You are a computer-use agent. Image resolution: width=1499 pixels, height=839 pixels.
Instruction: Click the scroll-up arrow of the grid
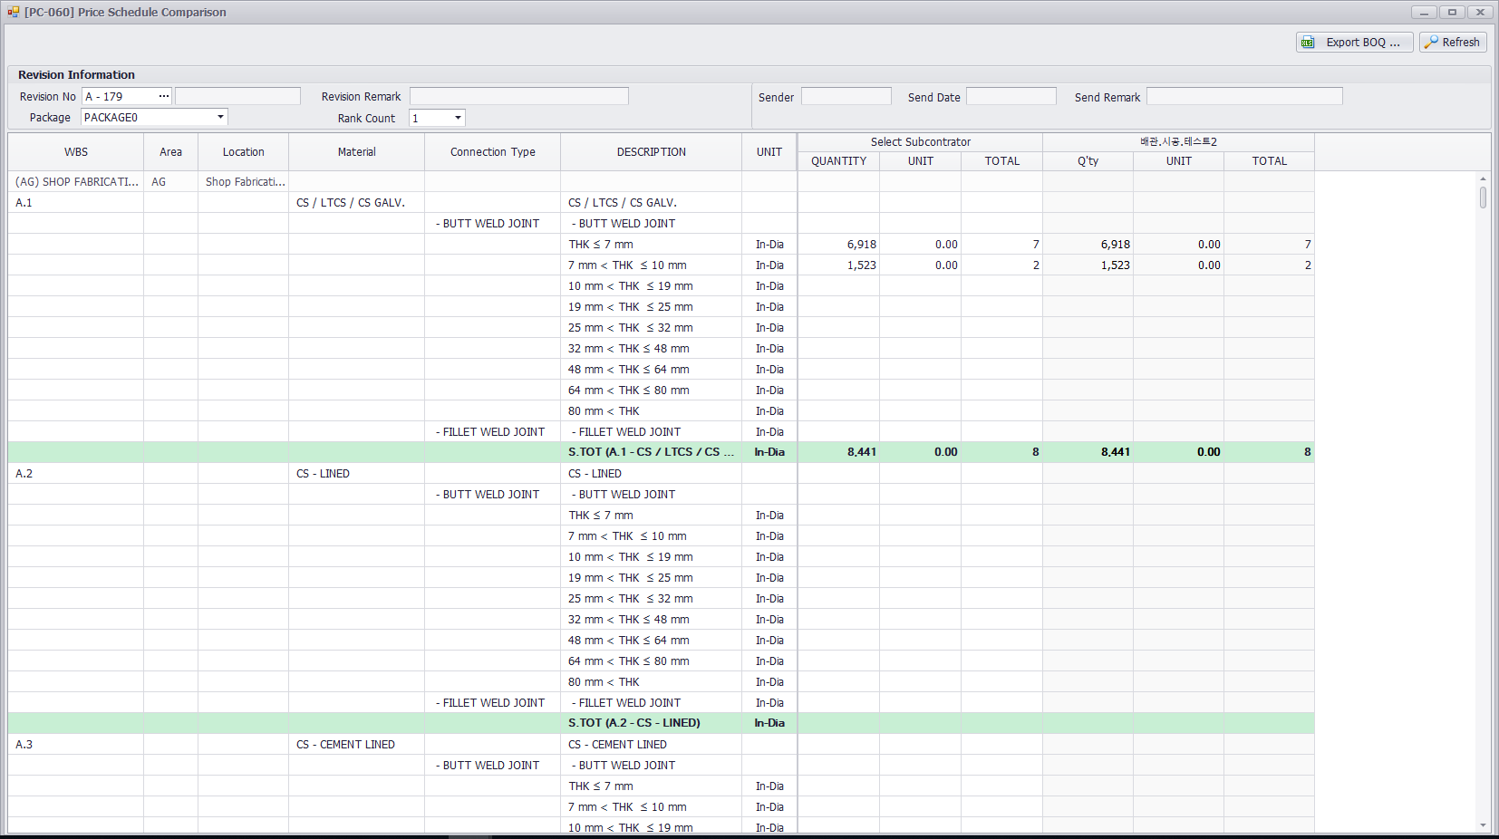1482,179
